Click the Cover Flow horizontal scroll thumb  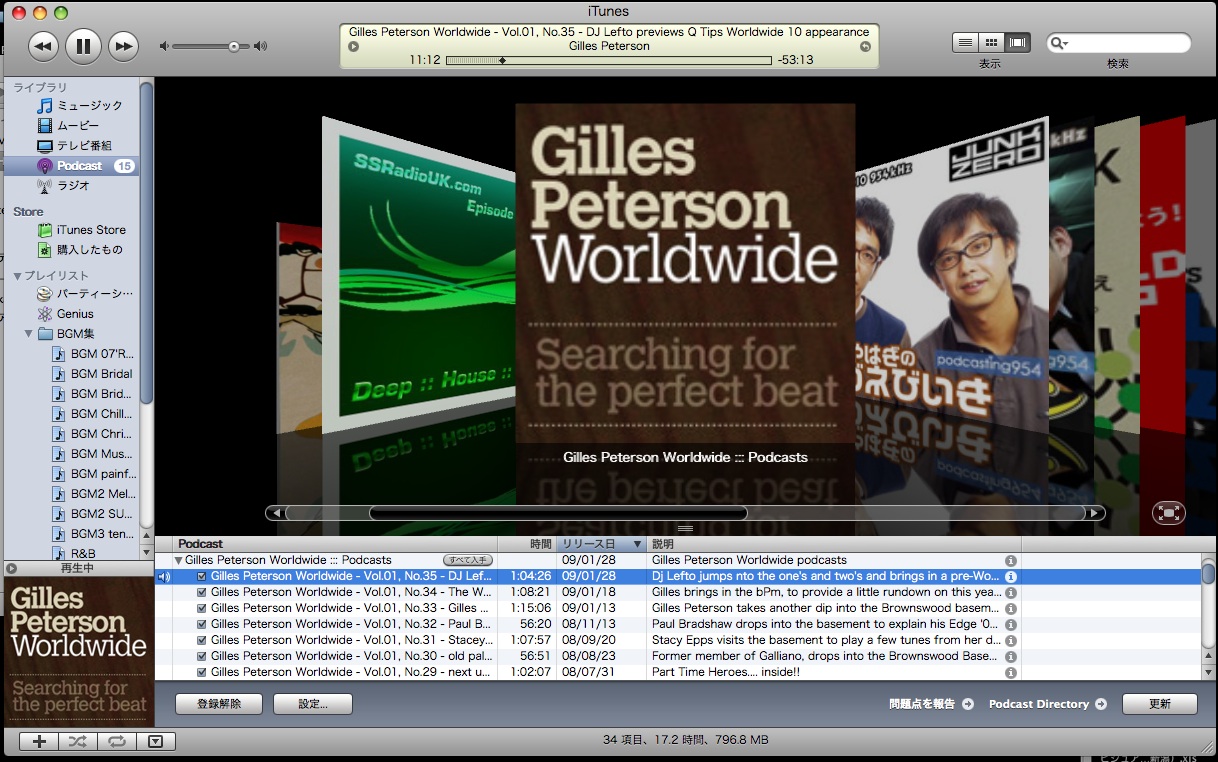(x=558, y=513)
